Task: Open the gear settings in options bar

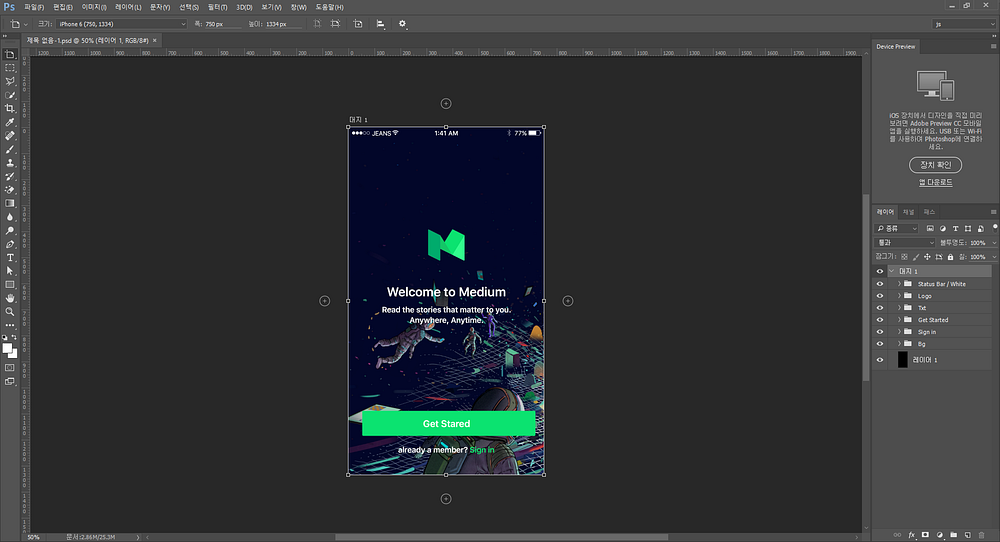Action: [x=402, y=24]
